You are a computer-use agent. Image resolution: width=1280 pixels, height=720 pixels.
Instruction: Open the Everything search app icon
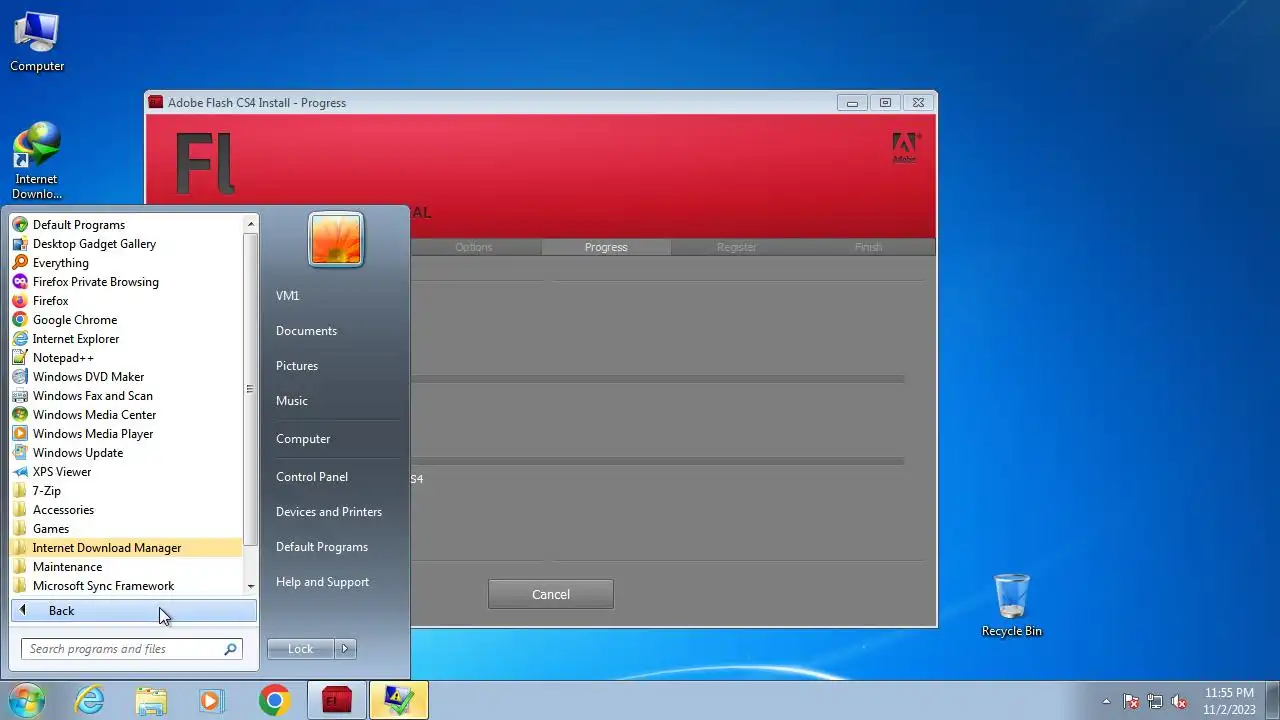pyautogui.click(x=19, y=263)
